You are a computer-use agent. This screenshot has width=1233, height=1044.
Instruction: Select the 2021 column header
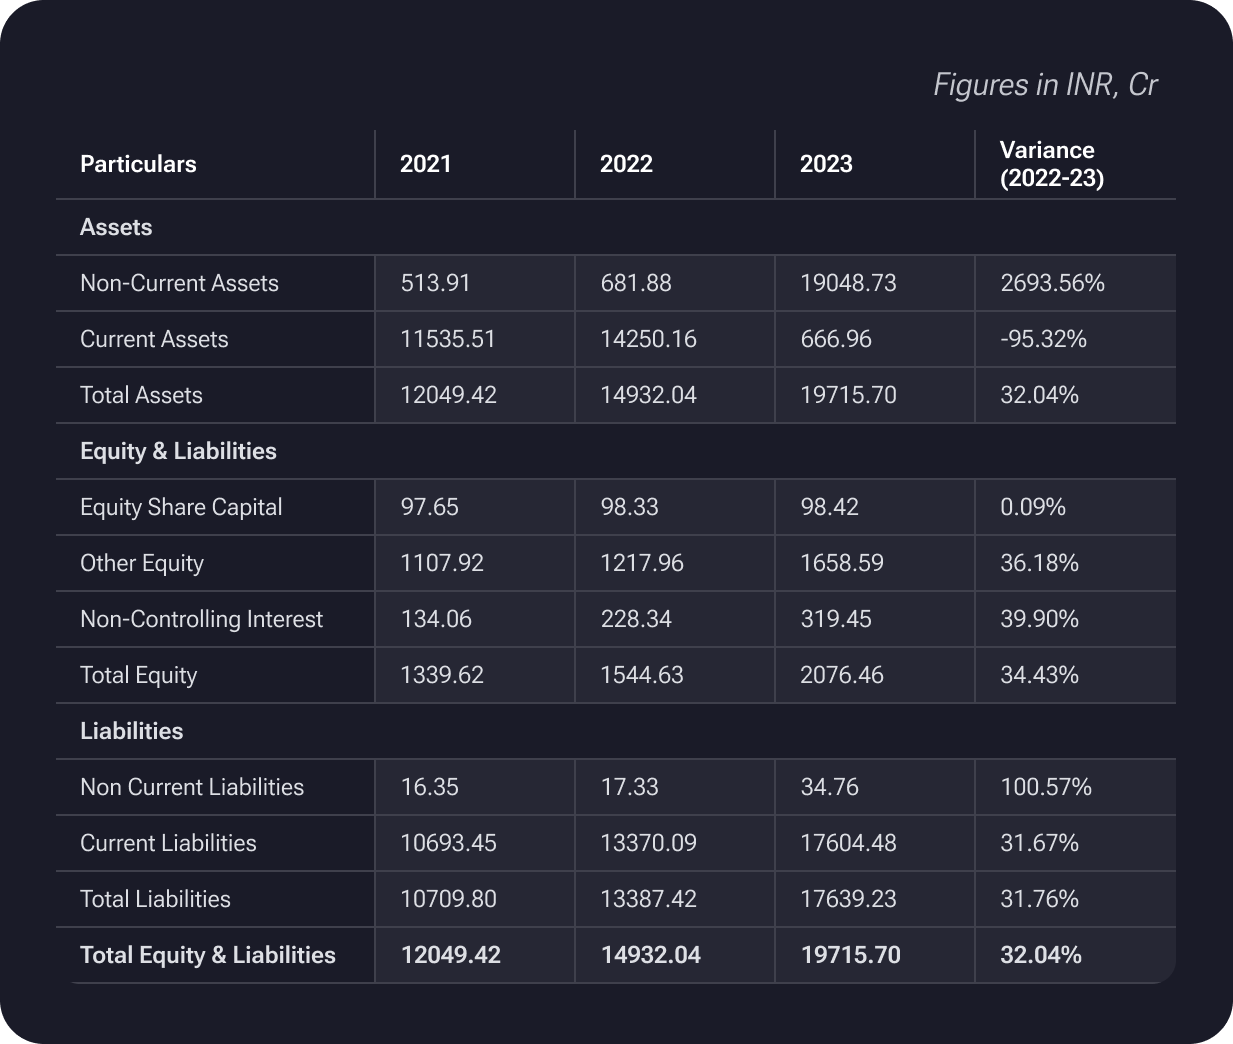[x=426, y=164]
